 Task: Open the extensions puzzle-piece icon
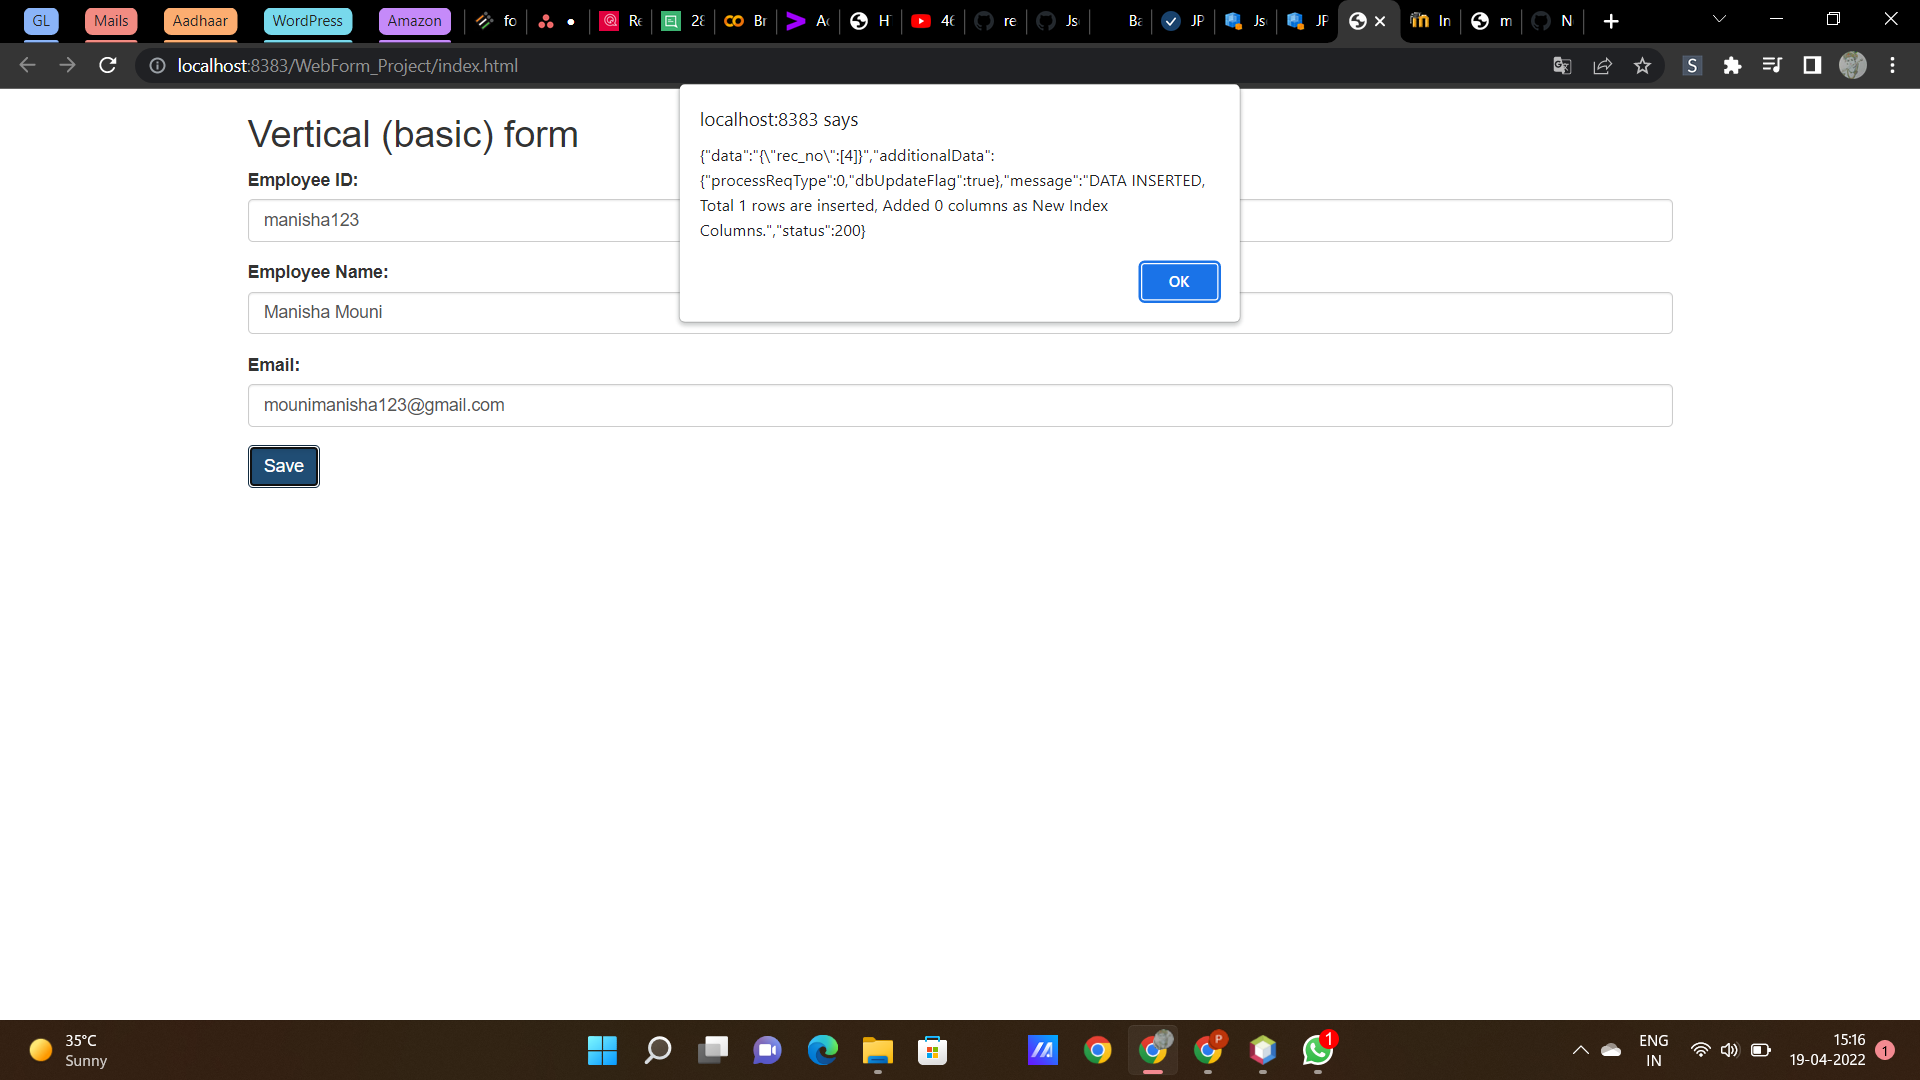pyautogui.click(x=1733, y=65)
